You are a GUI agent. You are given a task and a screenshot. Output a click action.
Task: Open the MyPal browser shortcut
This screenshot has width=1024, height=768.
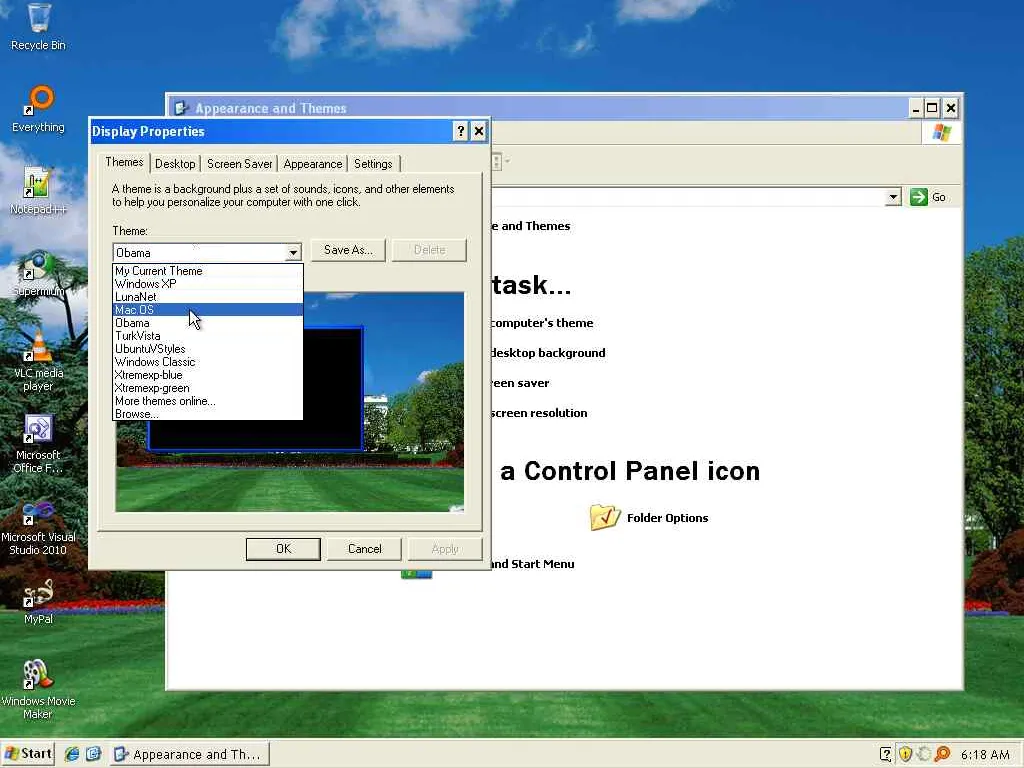click(x=38, y=601)
